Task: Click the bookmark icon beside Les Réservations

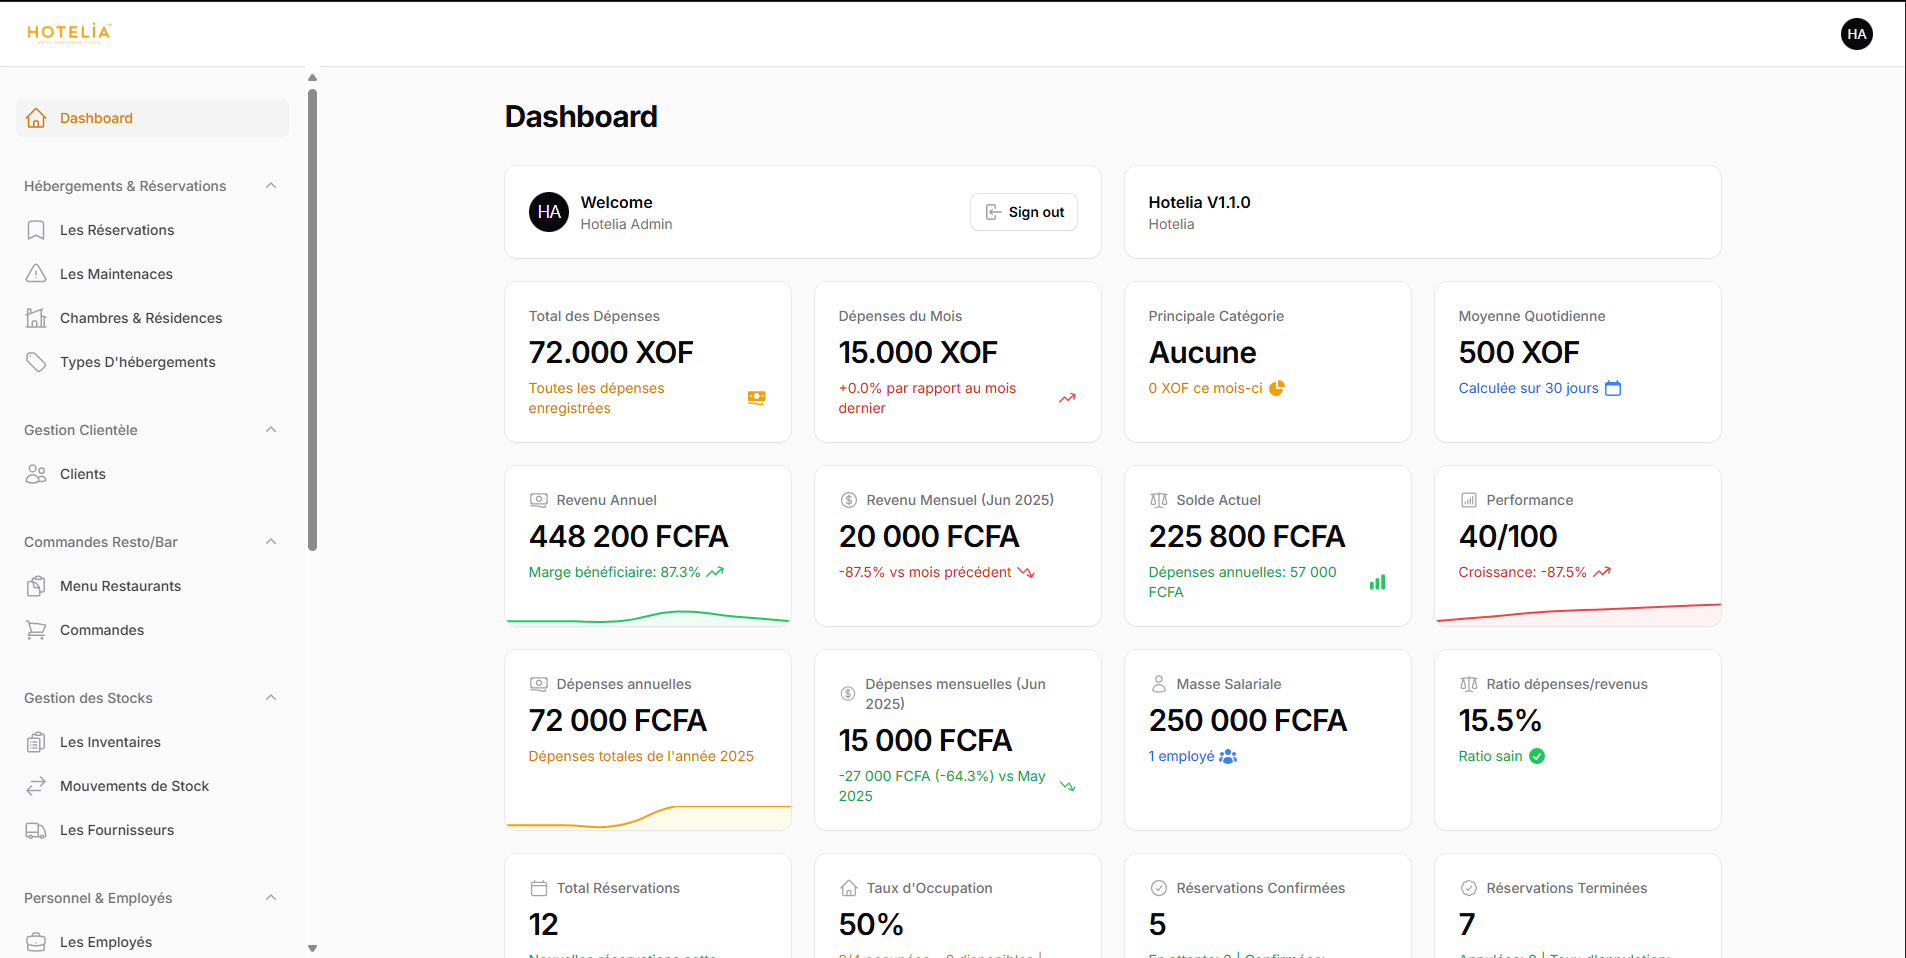Action: click(x=36, y=230)
